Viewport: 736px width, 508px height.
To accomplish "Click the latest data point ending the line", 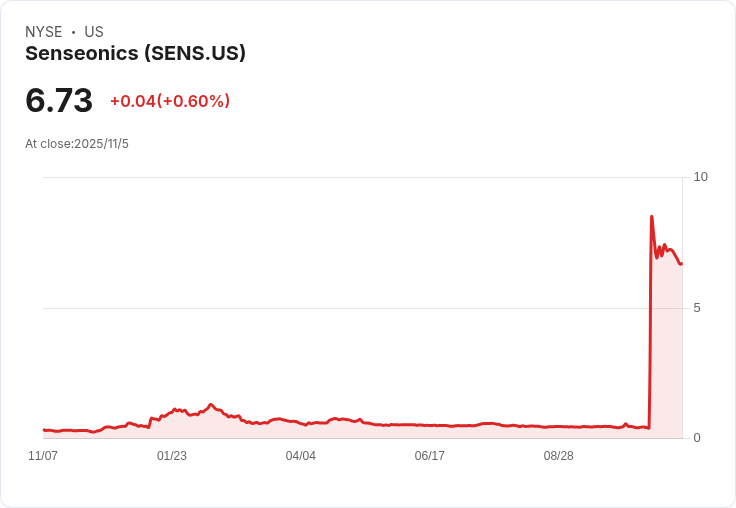I will [x=681, y=264].
